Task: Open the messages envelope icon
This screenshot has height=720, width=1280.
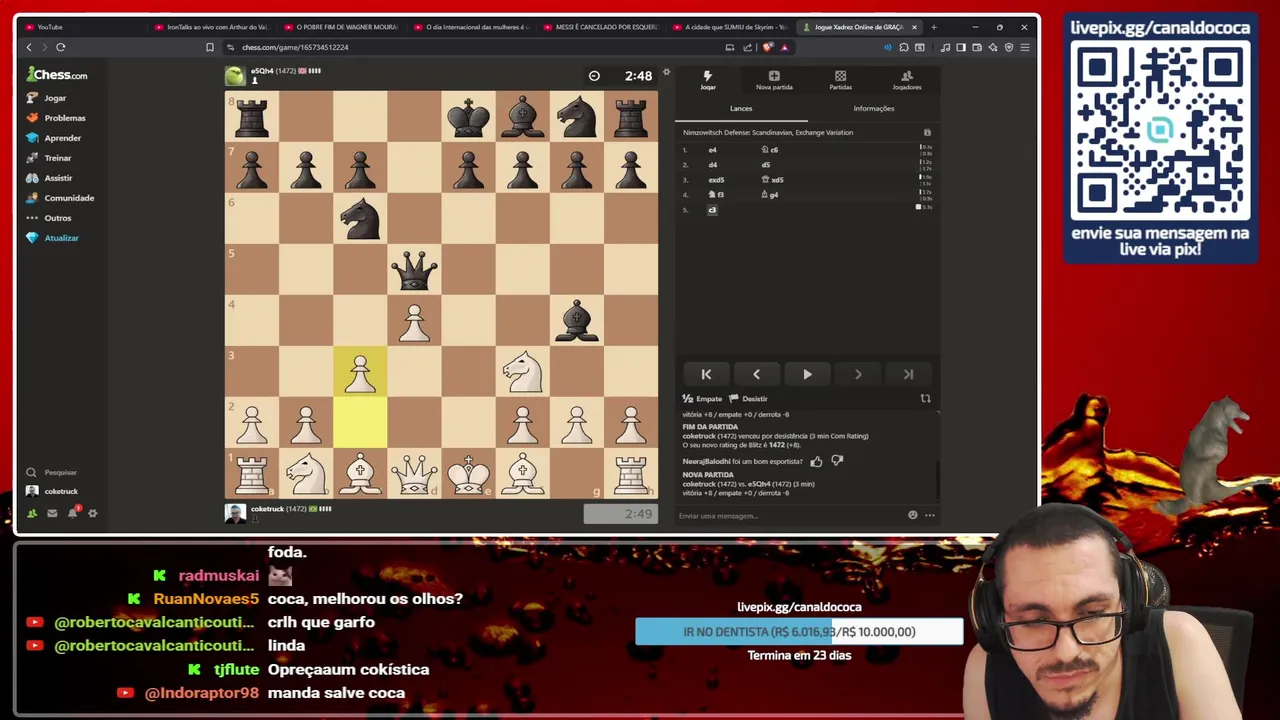Action: [52, 513]
